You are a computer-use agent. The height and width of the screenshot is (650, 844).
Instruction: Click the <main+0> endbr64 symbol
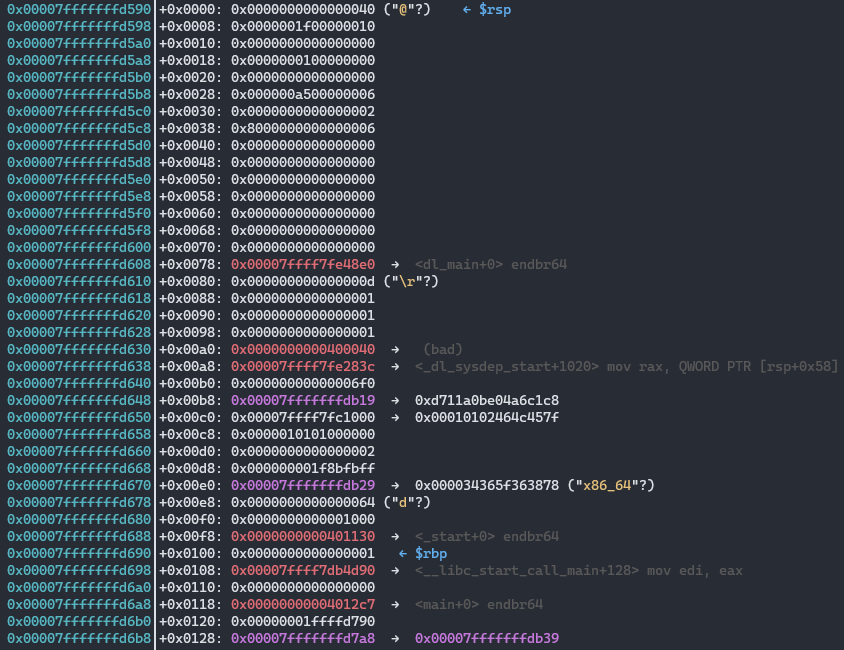pos(479,604)
